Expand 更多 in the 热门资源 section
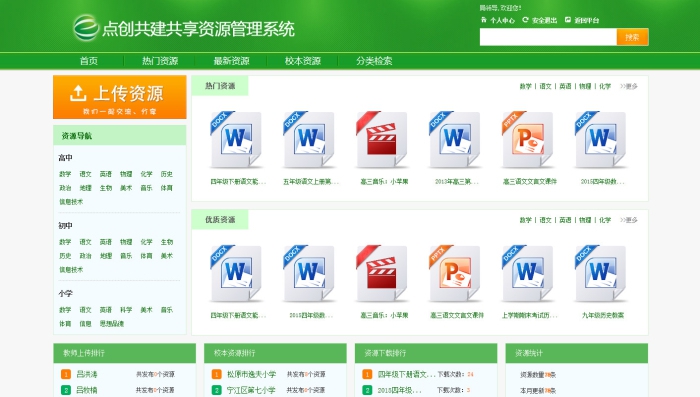This screenshot has width=700, height=397. 629,86
